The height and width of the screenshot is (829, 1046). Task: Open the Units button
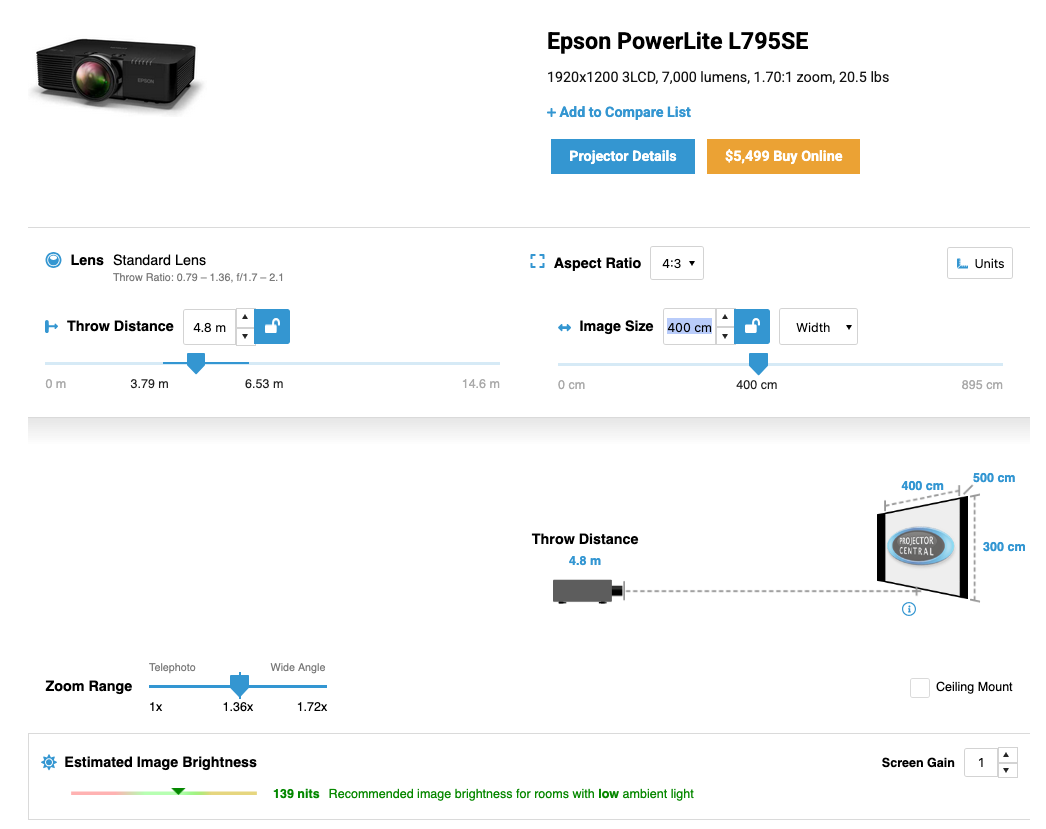click(x=980, y=263)
